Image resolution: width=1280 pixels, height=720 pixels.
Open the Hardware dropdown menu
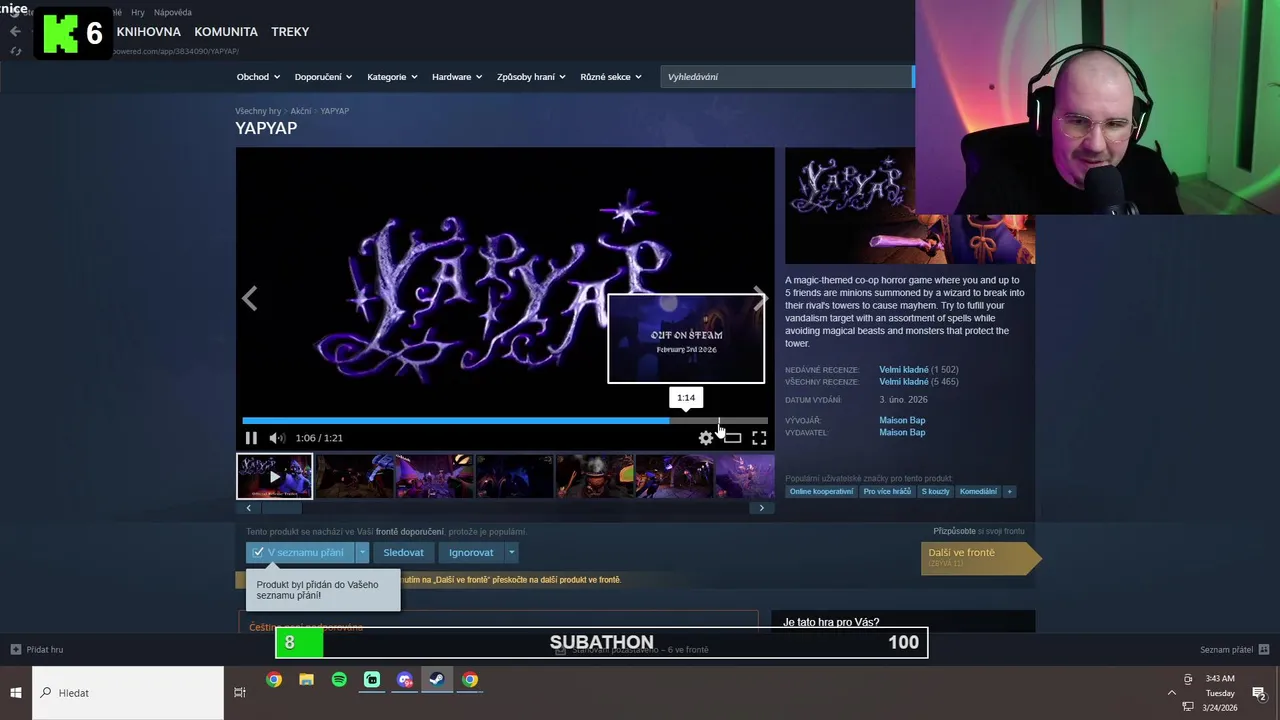pos(457,77)
